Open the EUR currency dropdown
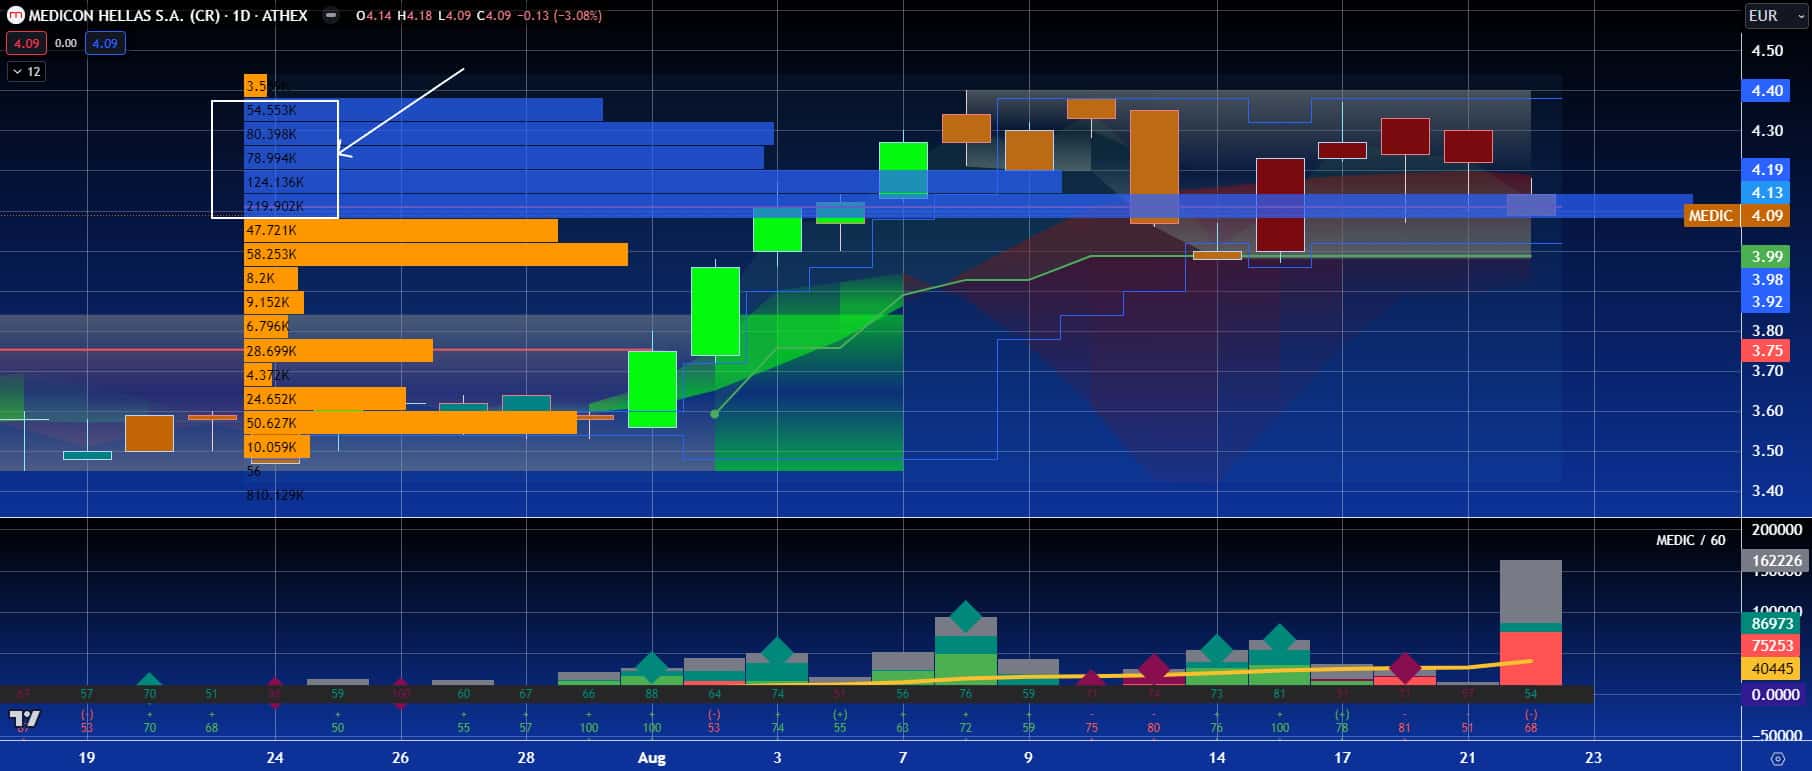The width and height of the screenshot is (1812, 771). tap(1776, 16)
